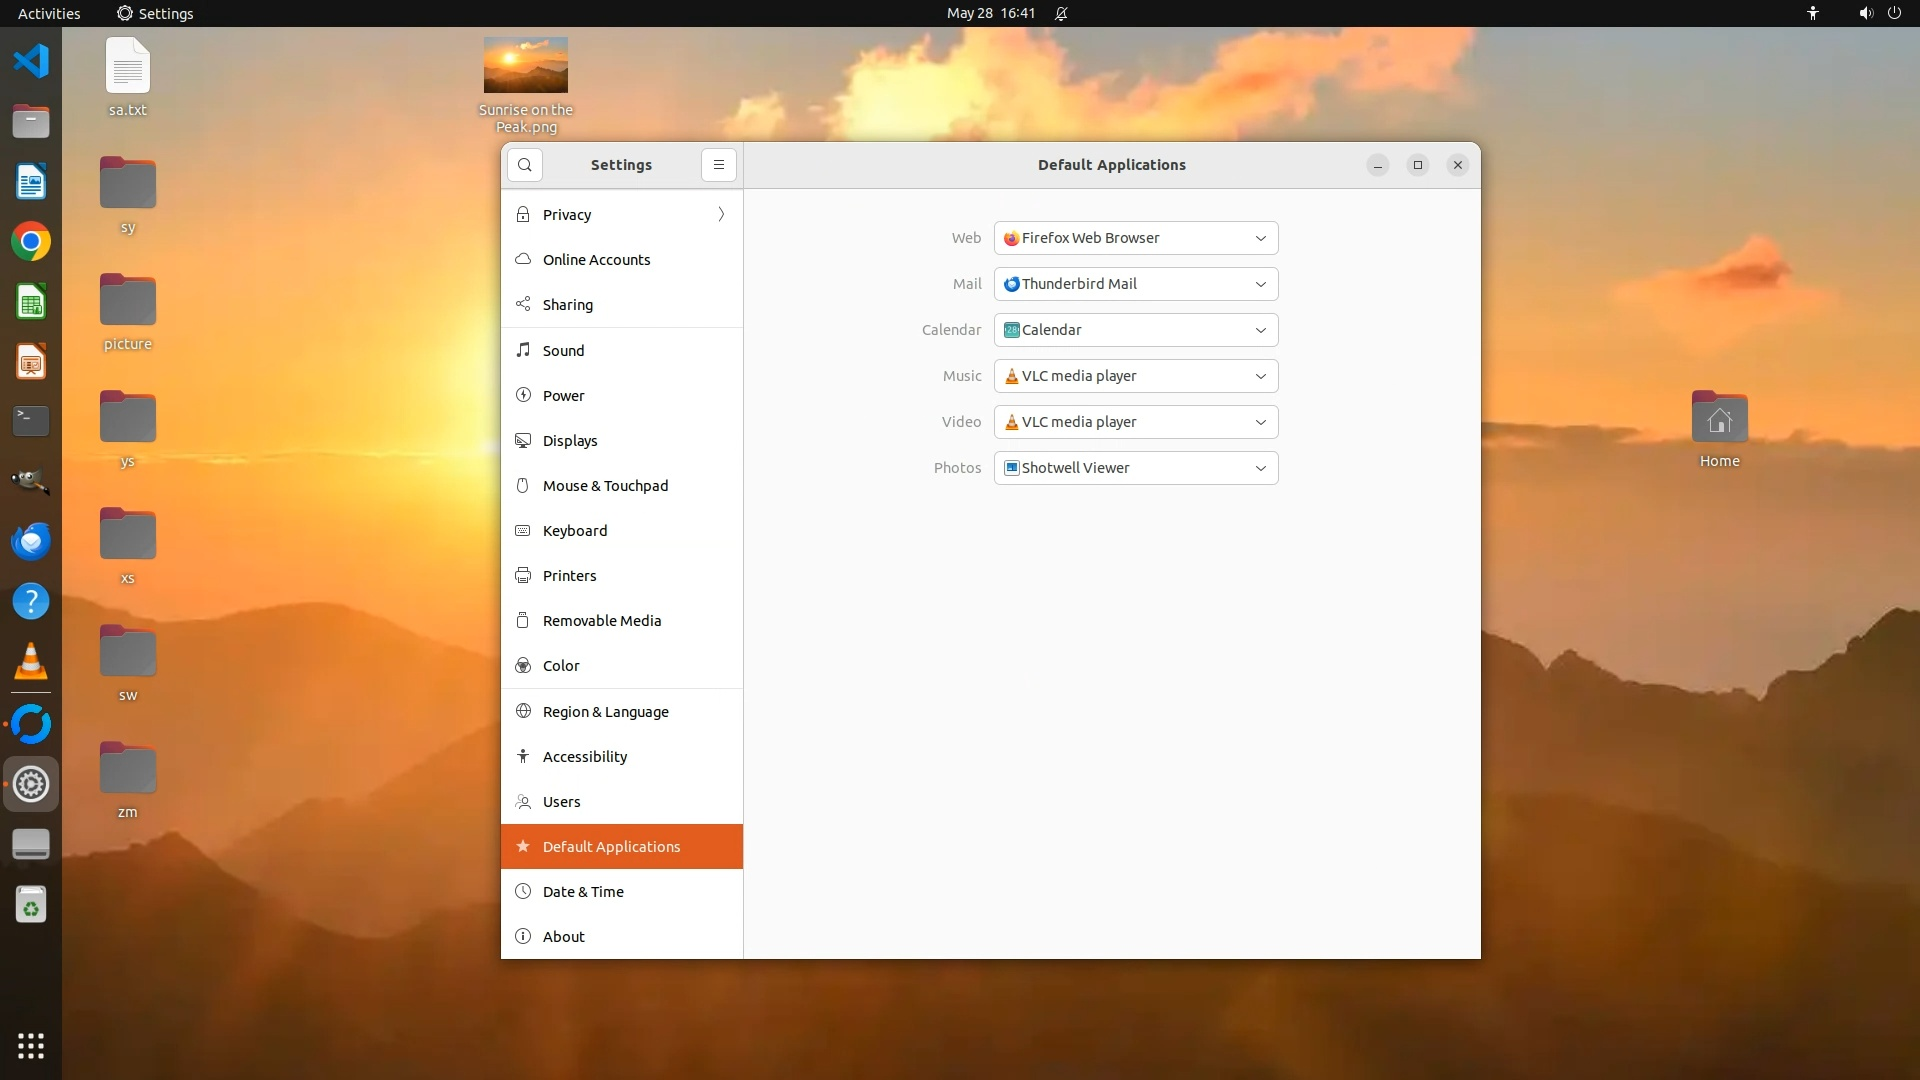Go to Date & Time settings
1920x1080 pixels.
pos(583,892)
